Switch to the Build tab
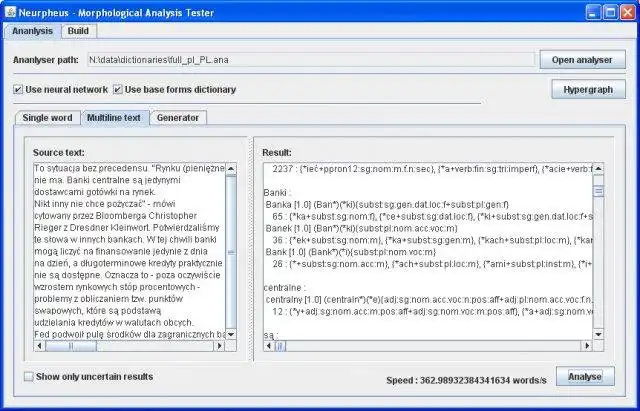 coord(78,31)
